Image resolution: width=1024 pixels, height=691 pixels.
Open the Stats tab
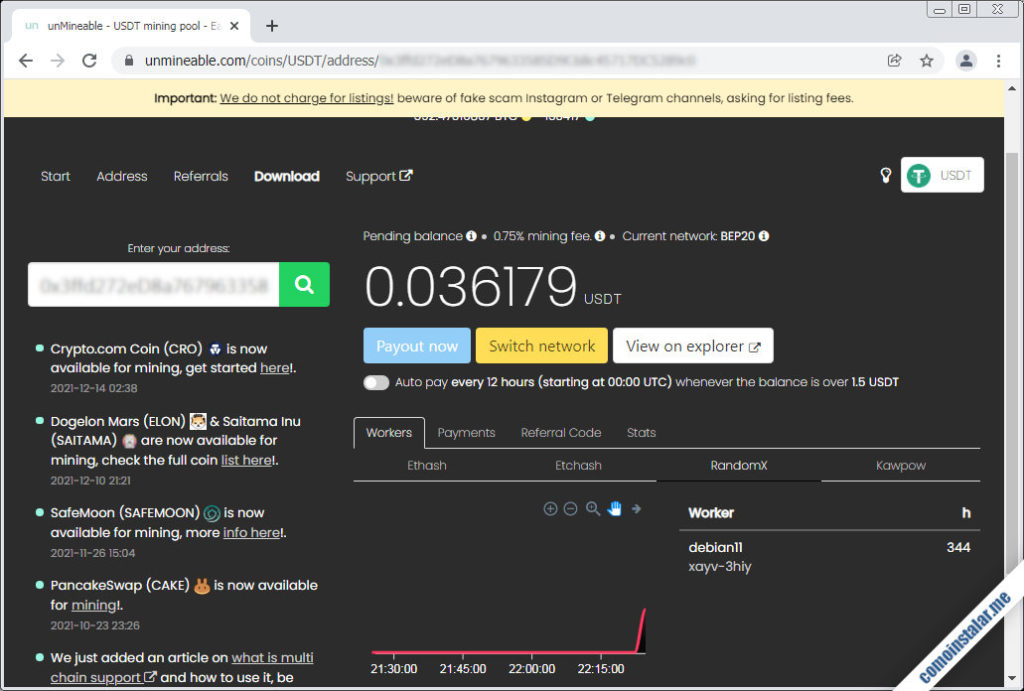(x=641, y=432)
